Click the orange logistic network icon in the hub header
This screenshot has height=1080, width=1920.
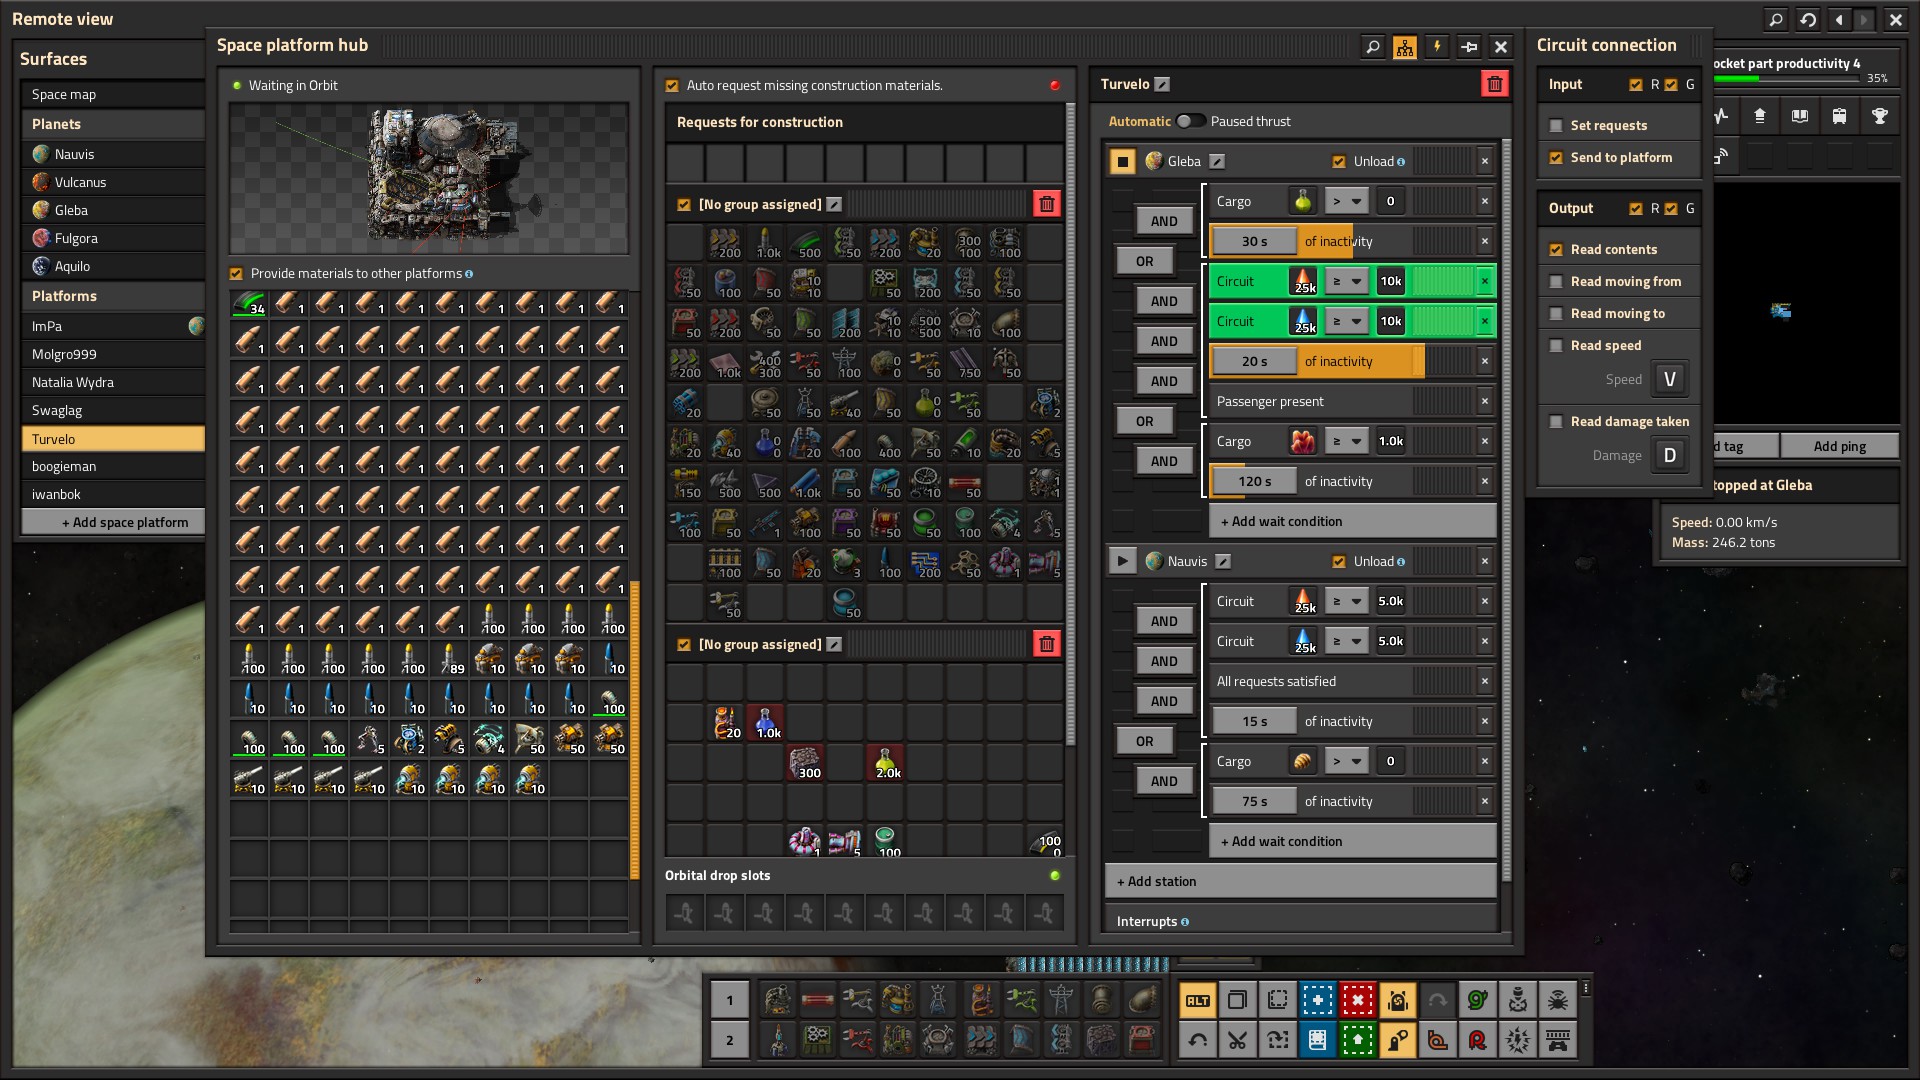click(x=1405, y=46)
